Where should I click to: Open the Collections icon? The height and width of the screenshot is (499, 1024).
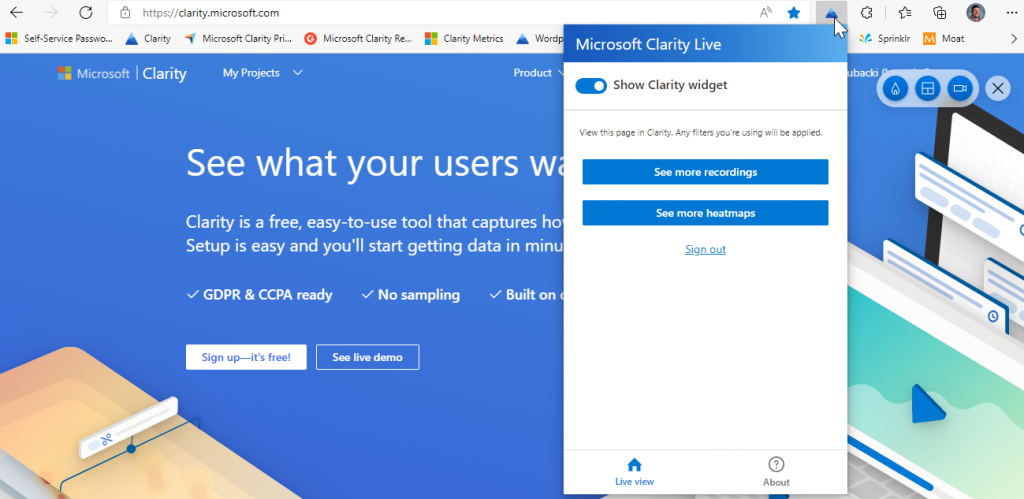click(940, 12)
